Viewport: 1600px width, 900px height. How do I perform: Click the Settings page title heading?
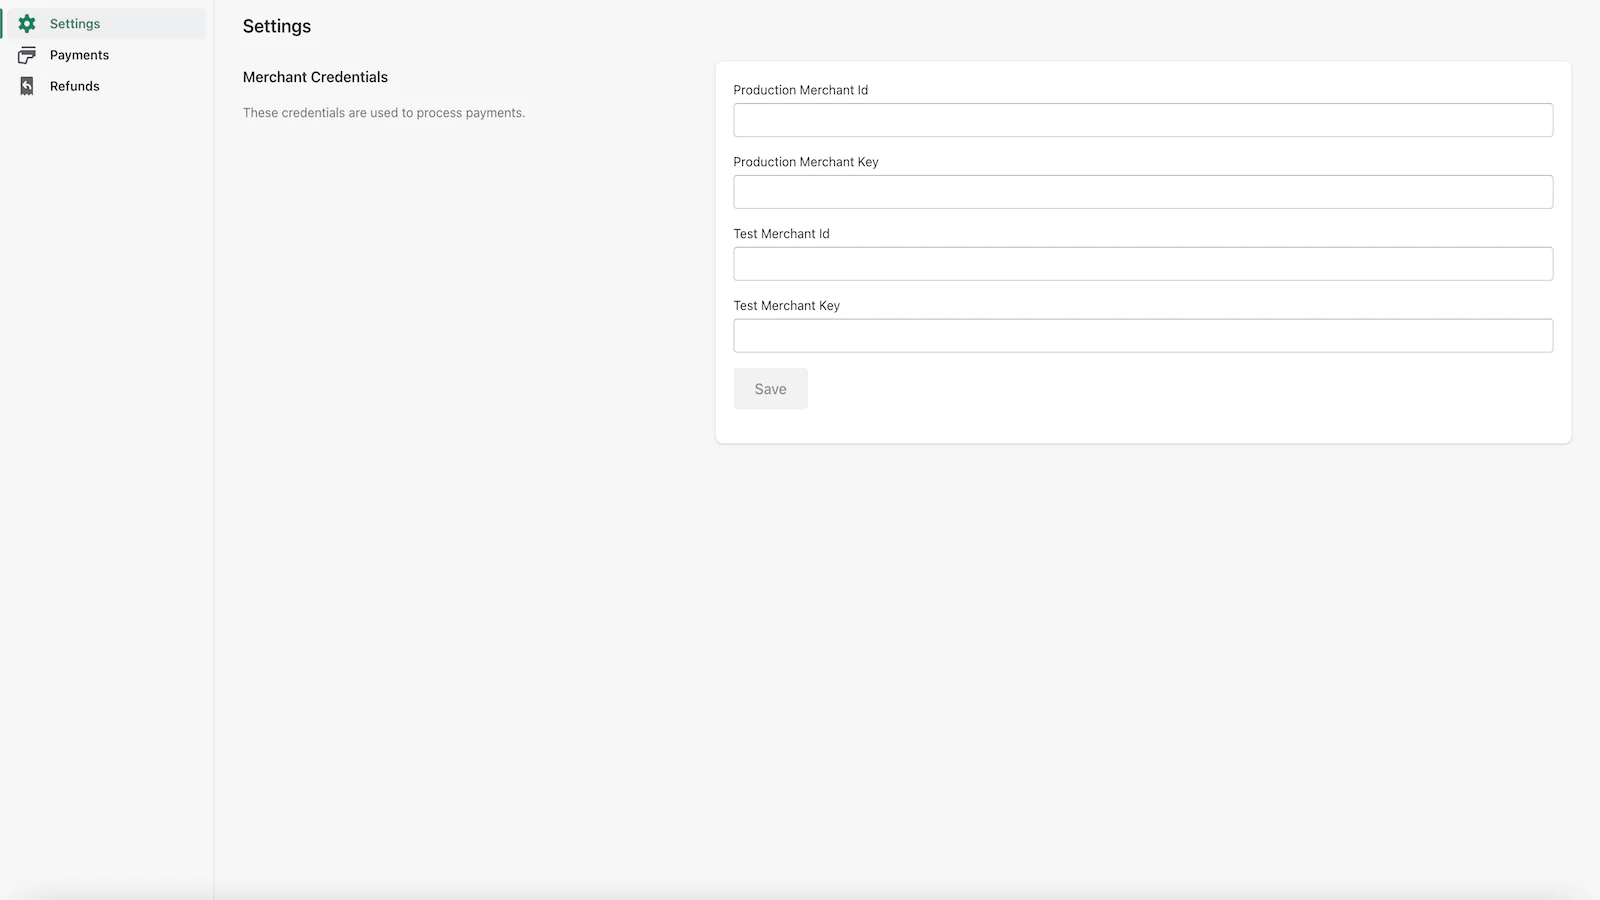[x=277, y=27]
